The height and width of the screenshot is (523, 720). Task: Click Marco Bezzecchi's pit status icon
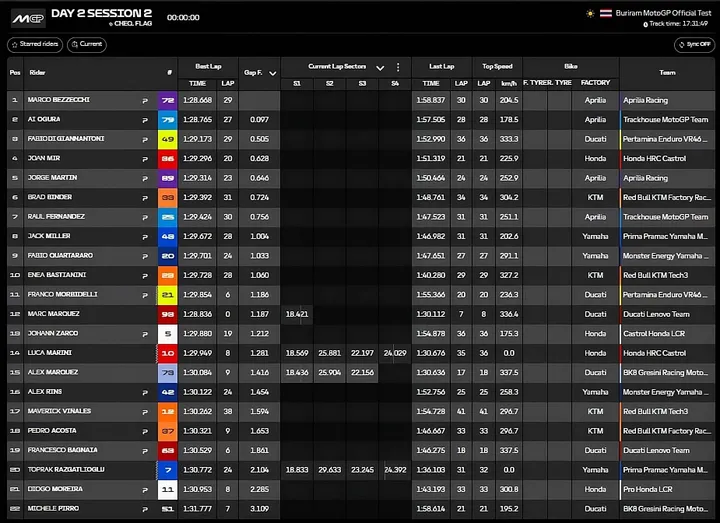click(145, 101)
